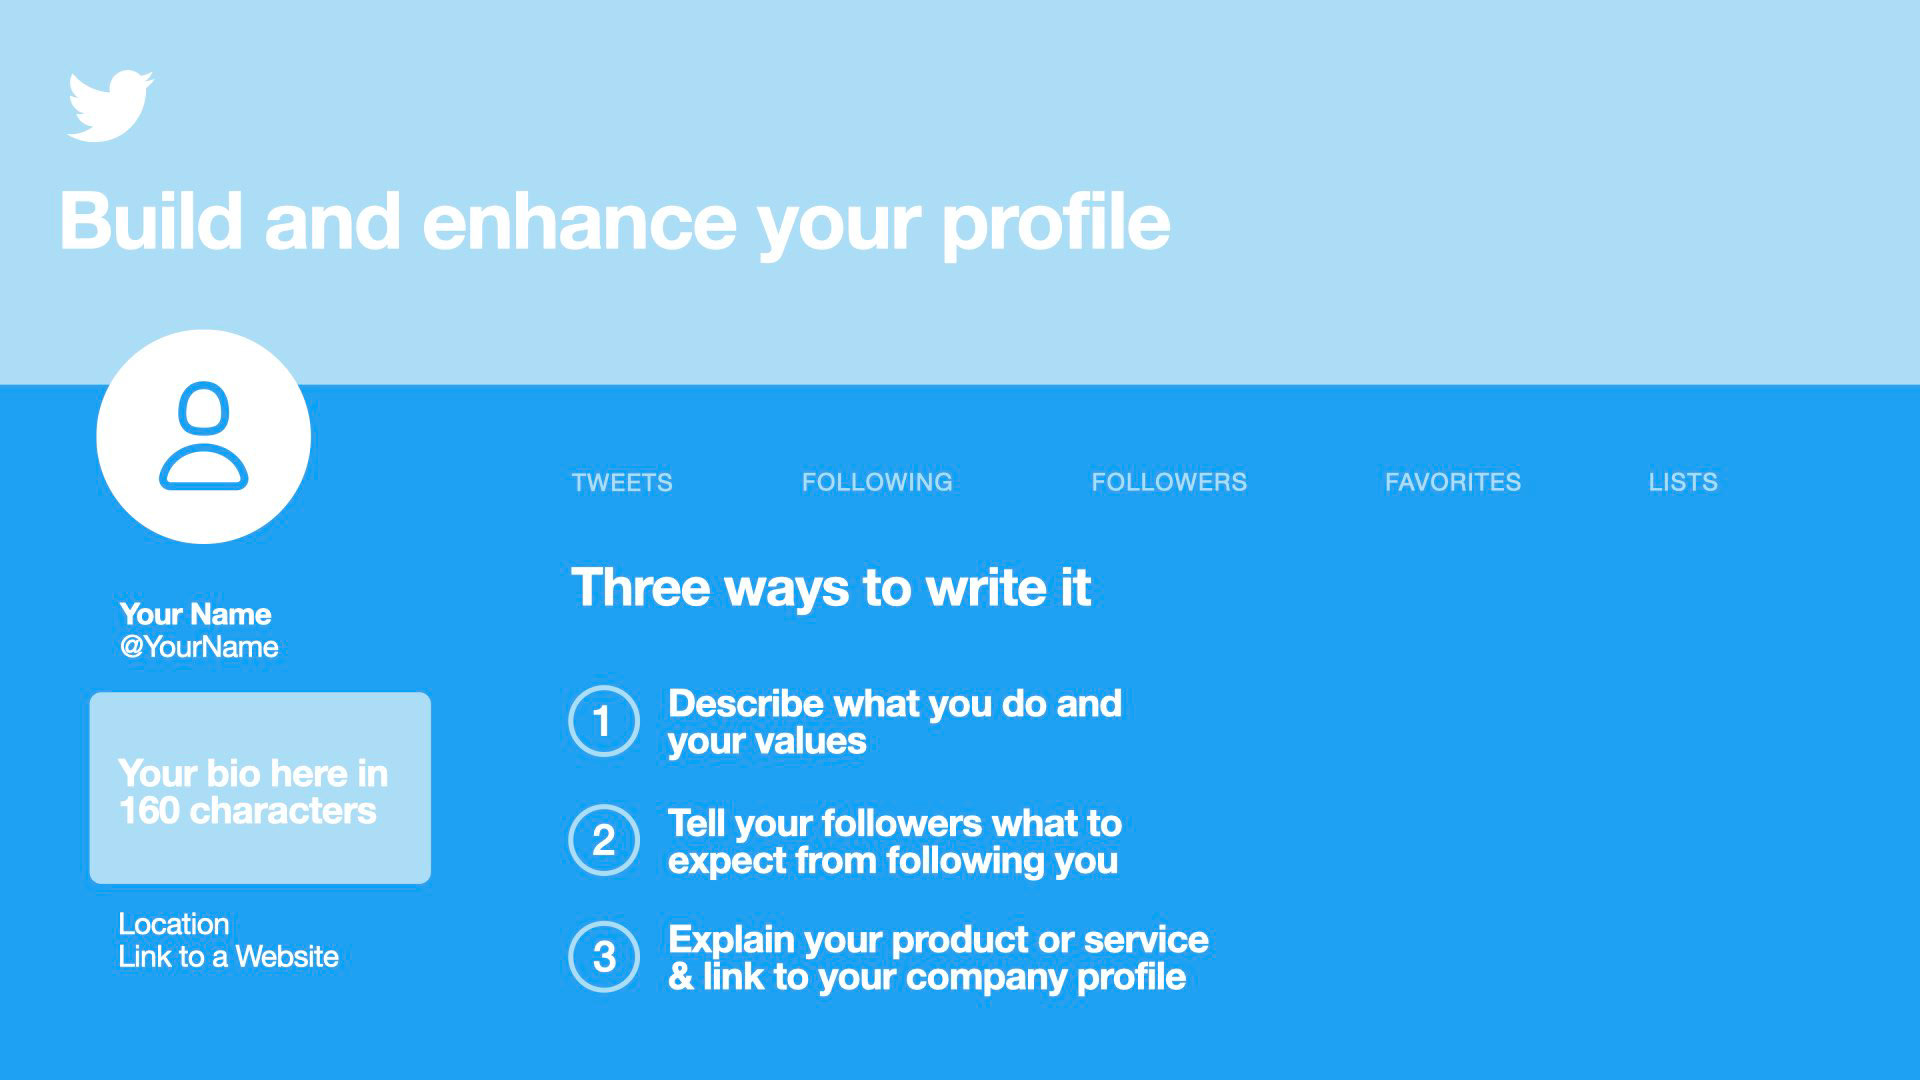Click the Twitter bird logo
The width and height of the screenshot is (1920, 1080).
click(x=110, y=105)
